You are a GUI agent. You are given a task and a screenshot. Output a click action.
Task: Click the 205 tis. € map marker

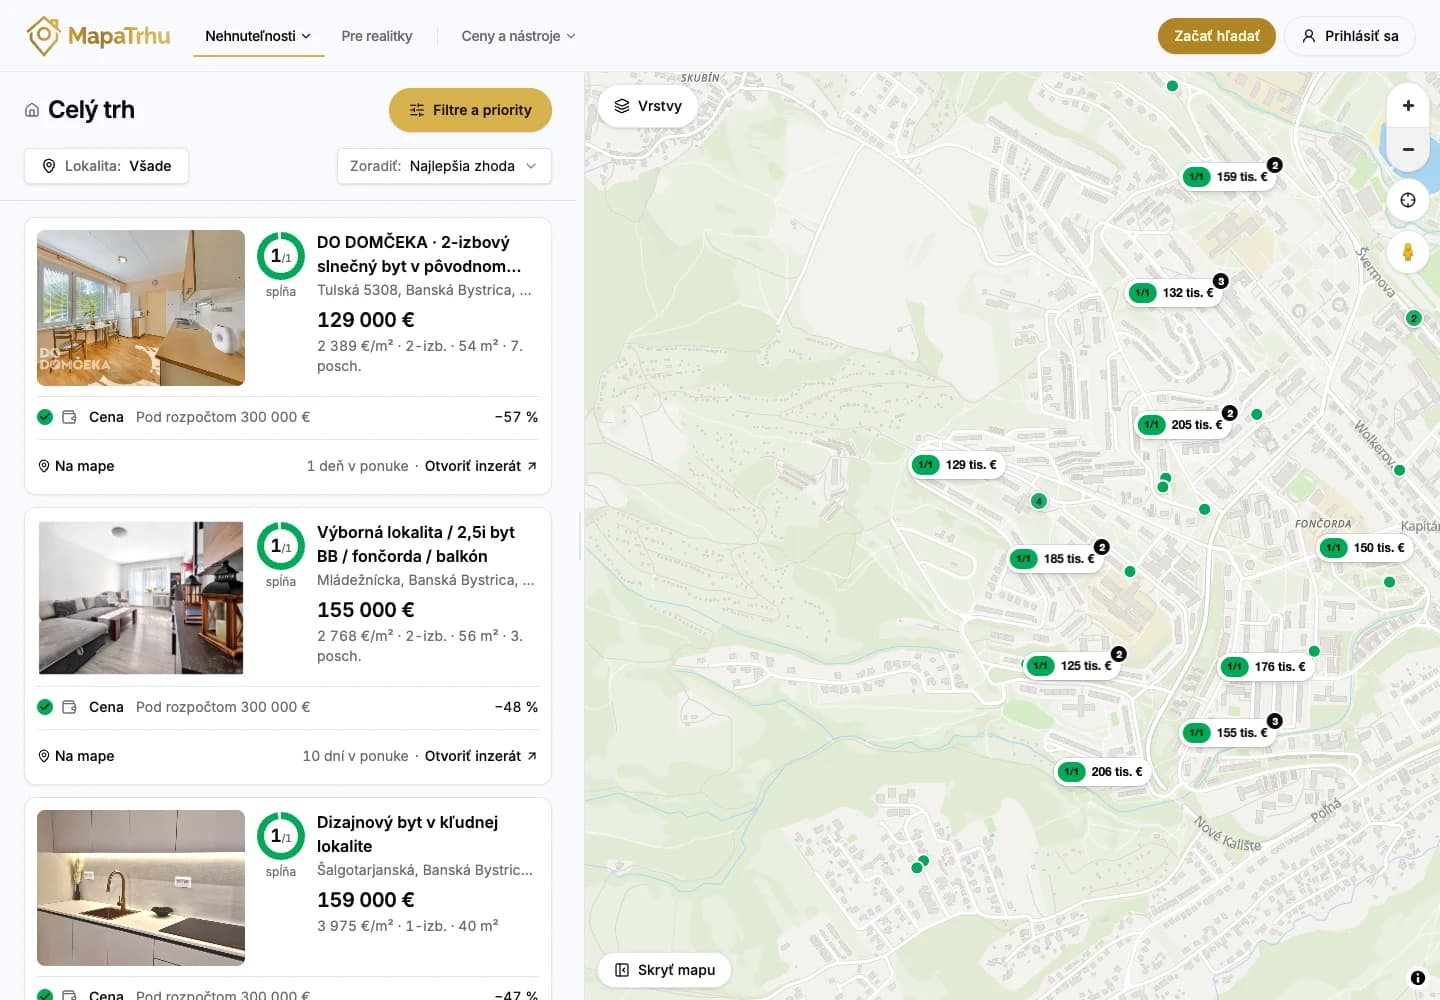coord(1183,425)
